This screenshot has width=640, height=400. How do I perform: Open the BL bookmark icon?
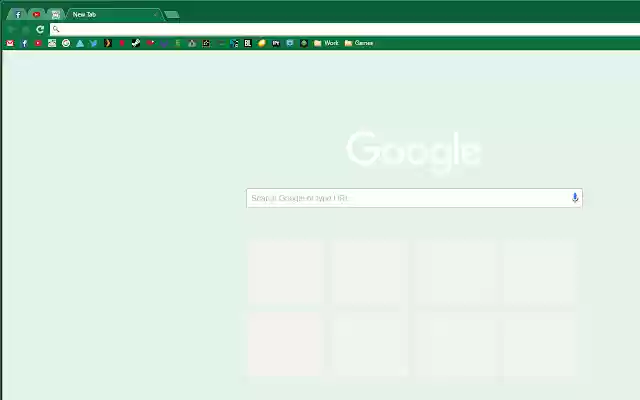248,43
